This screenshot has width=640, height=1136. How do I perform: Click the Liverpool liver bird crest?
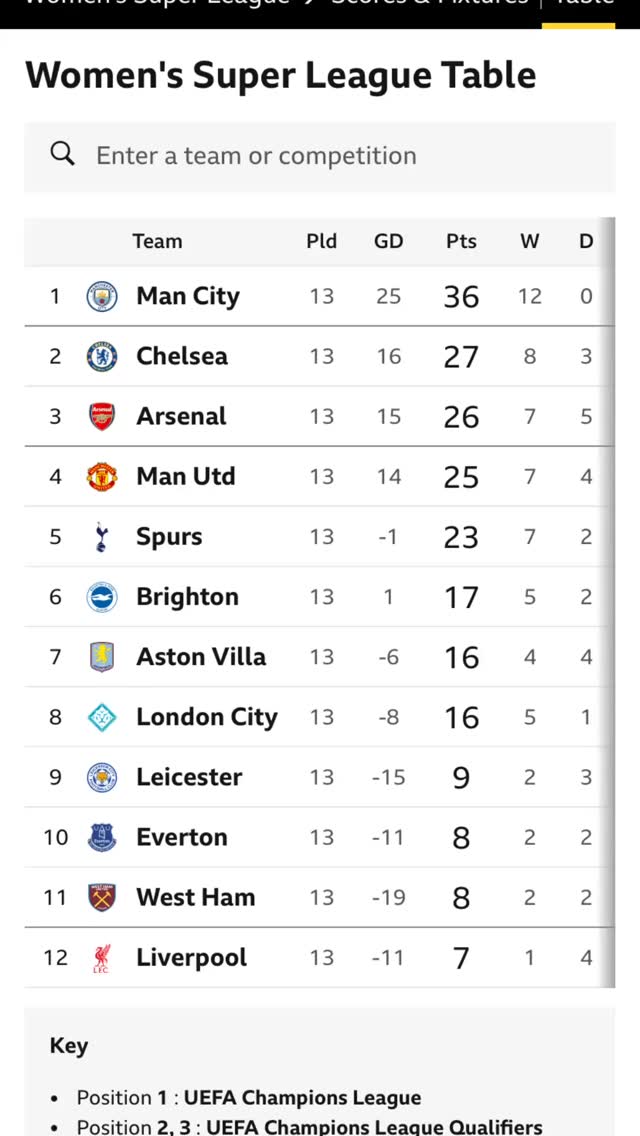[101, 957]
